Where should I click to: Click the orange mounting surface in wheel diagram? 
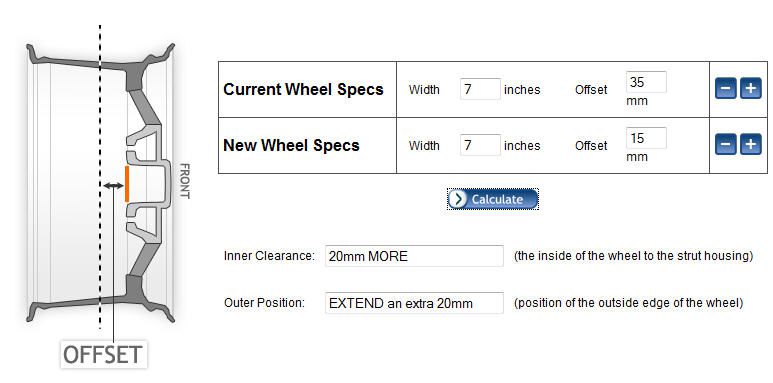tap(127, 184)
